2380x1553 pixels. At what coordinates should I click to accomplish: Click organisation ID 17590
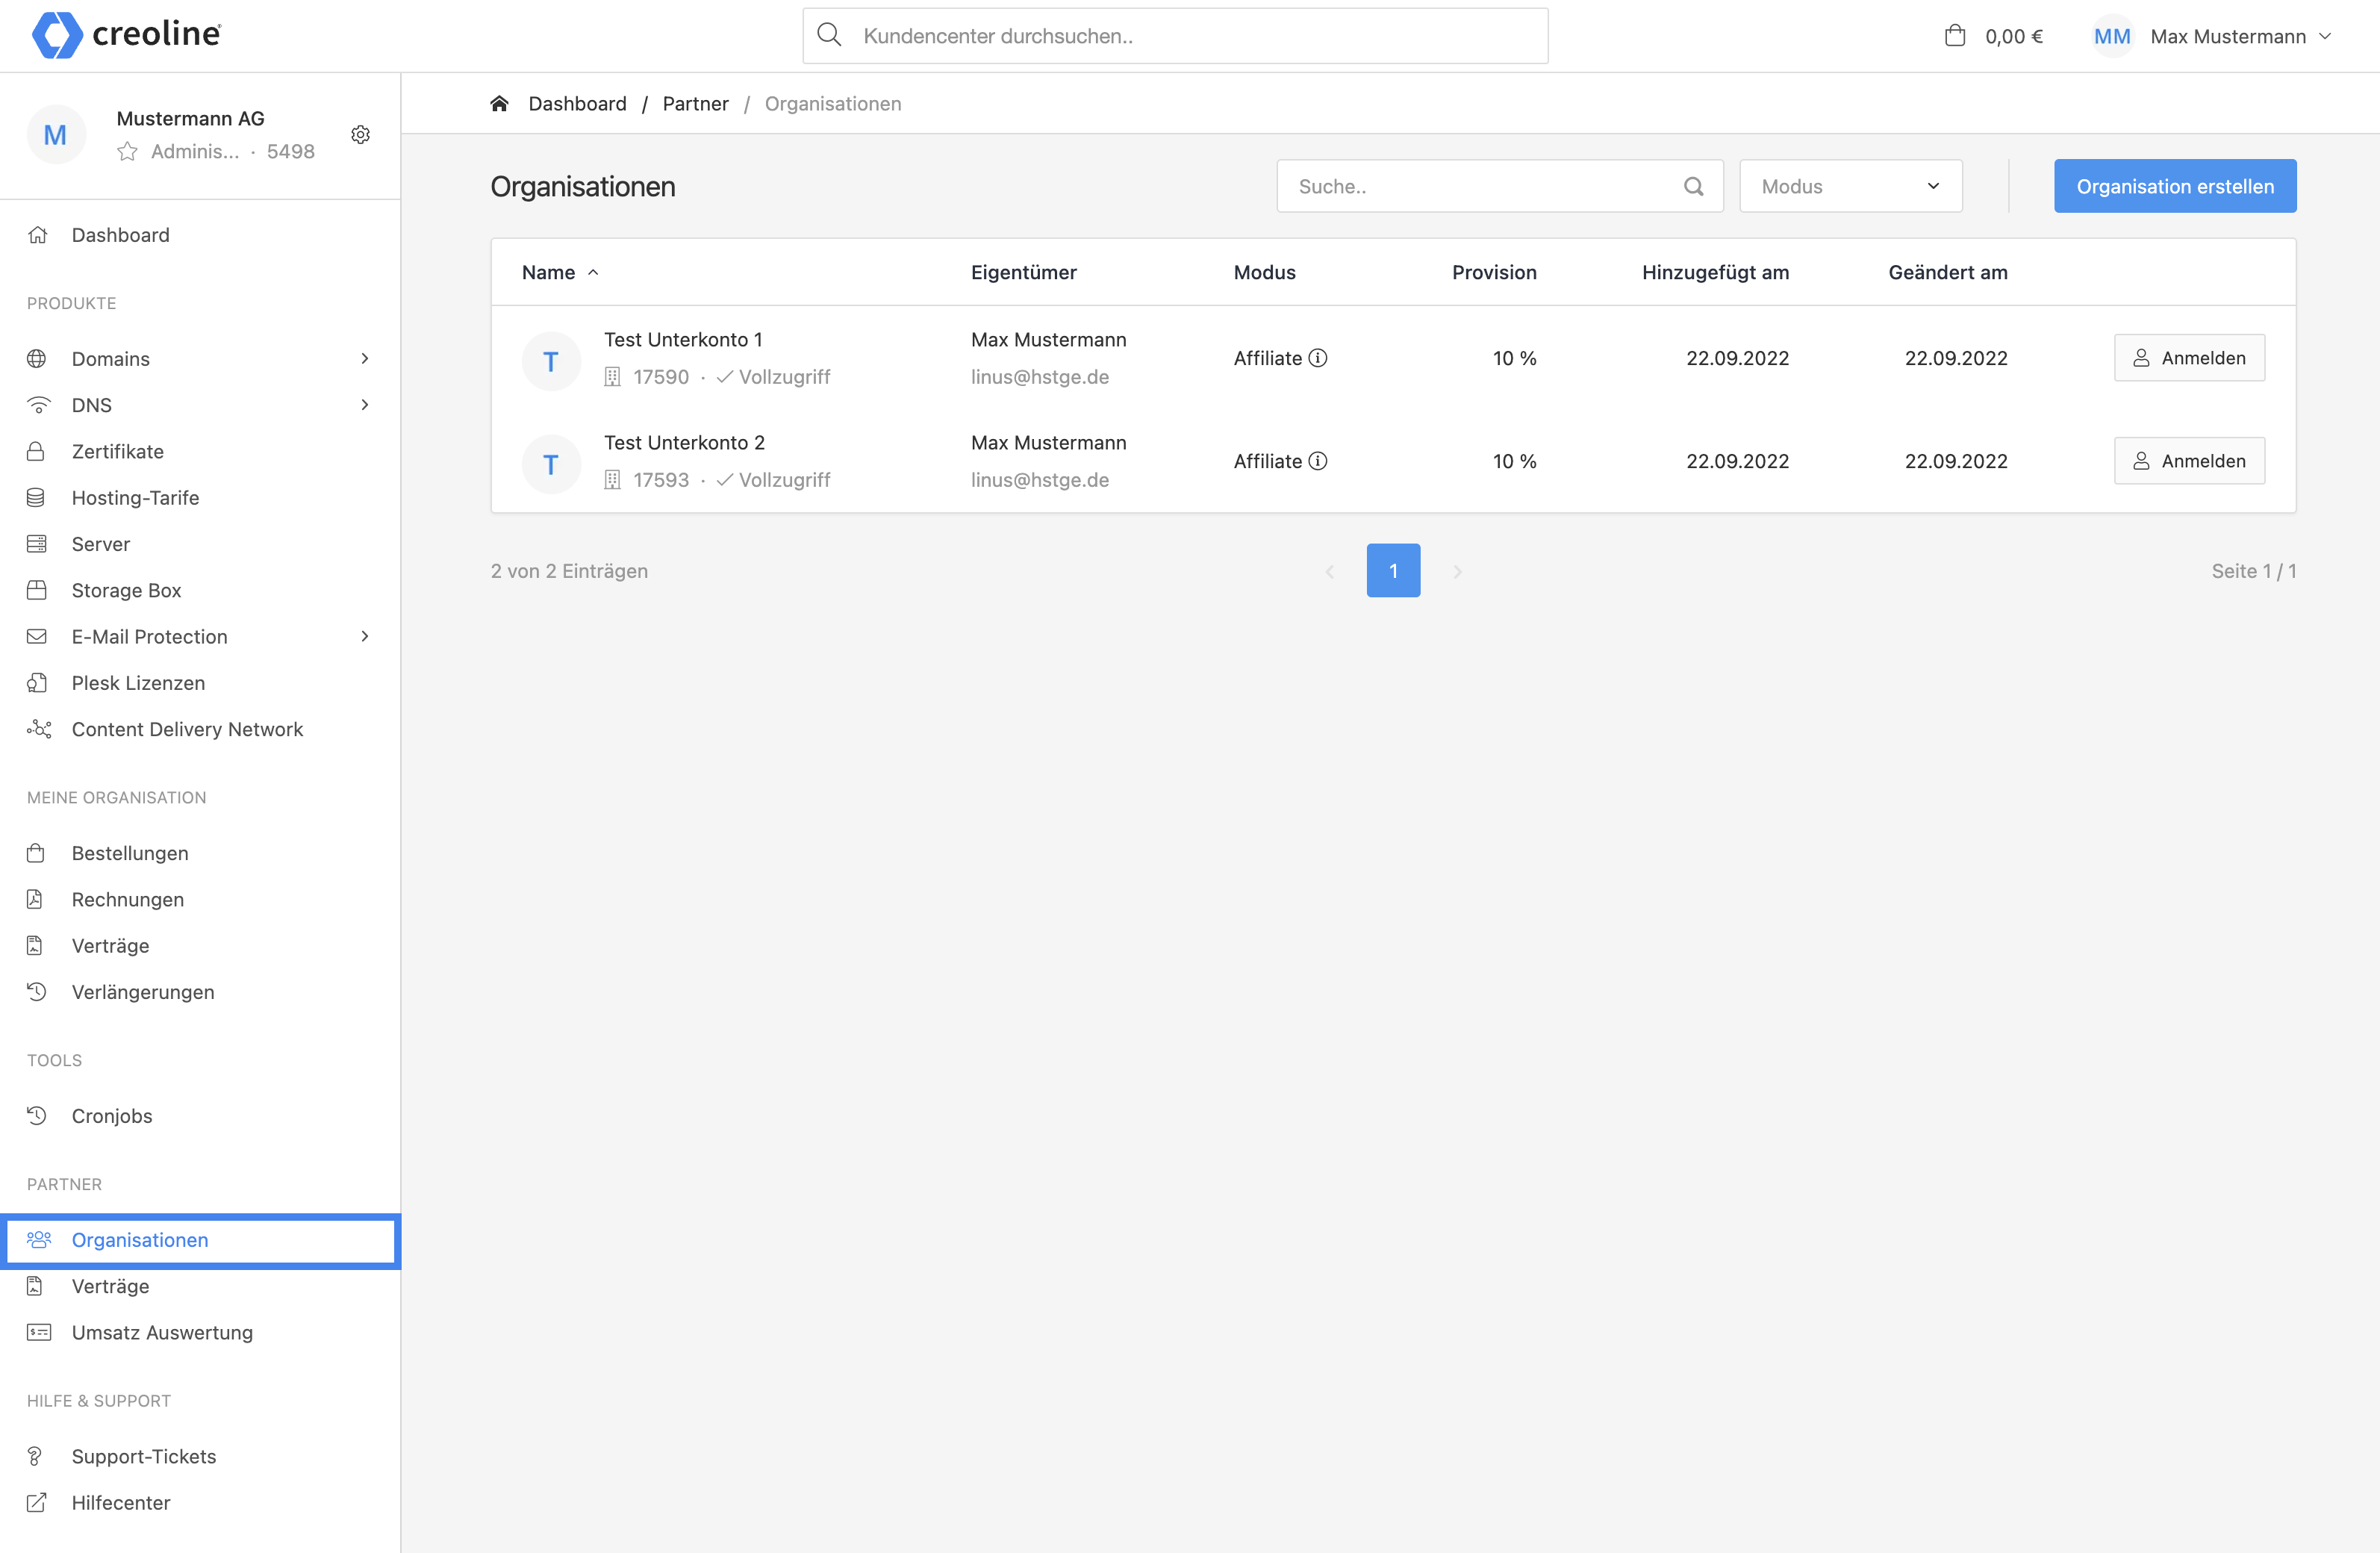tap(661, 377)
